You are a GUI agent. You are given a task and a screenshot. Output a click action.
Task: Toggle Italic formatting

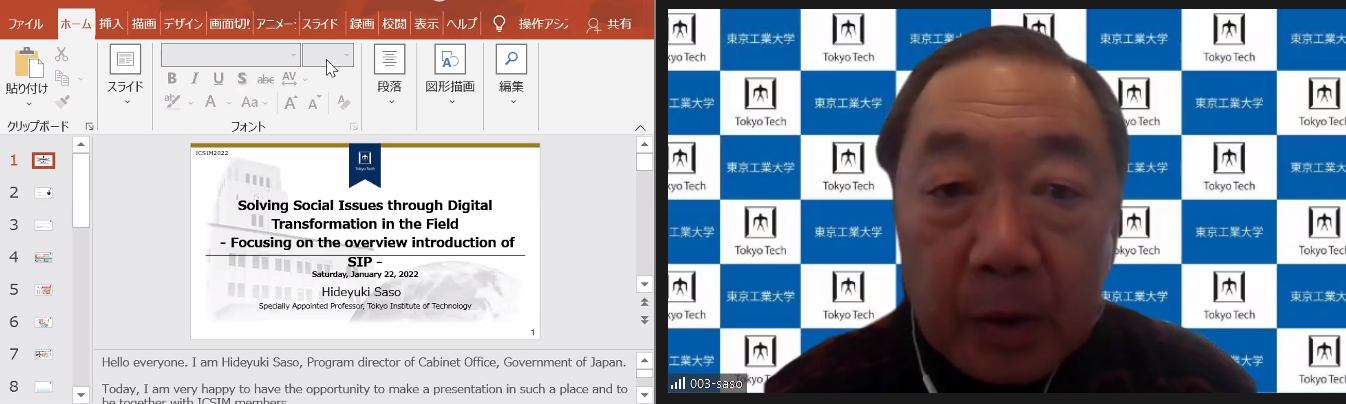click(x=196, y=78)
